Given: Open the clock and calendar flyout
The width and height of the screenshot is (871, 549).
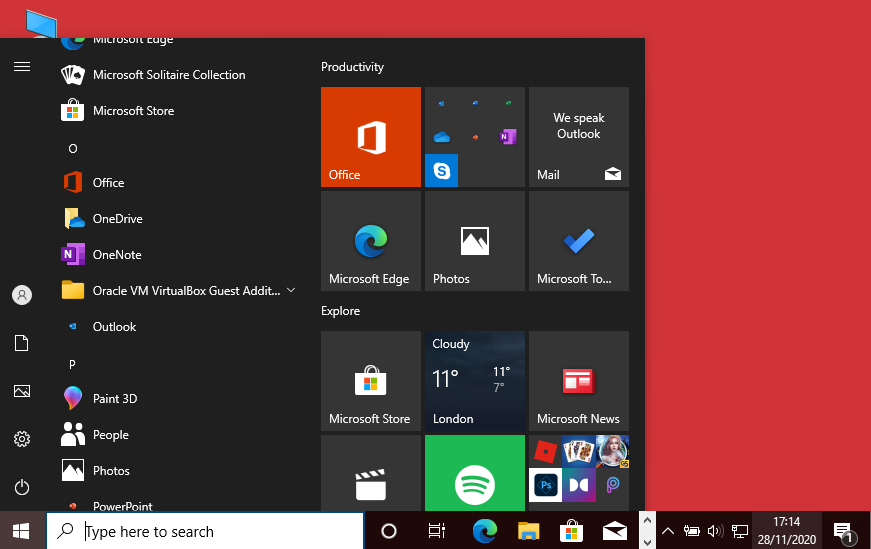Looking at the screenshot, I should click(787, 531).
